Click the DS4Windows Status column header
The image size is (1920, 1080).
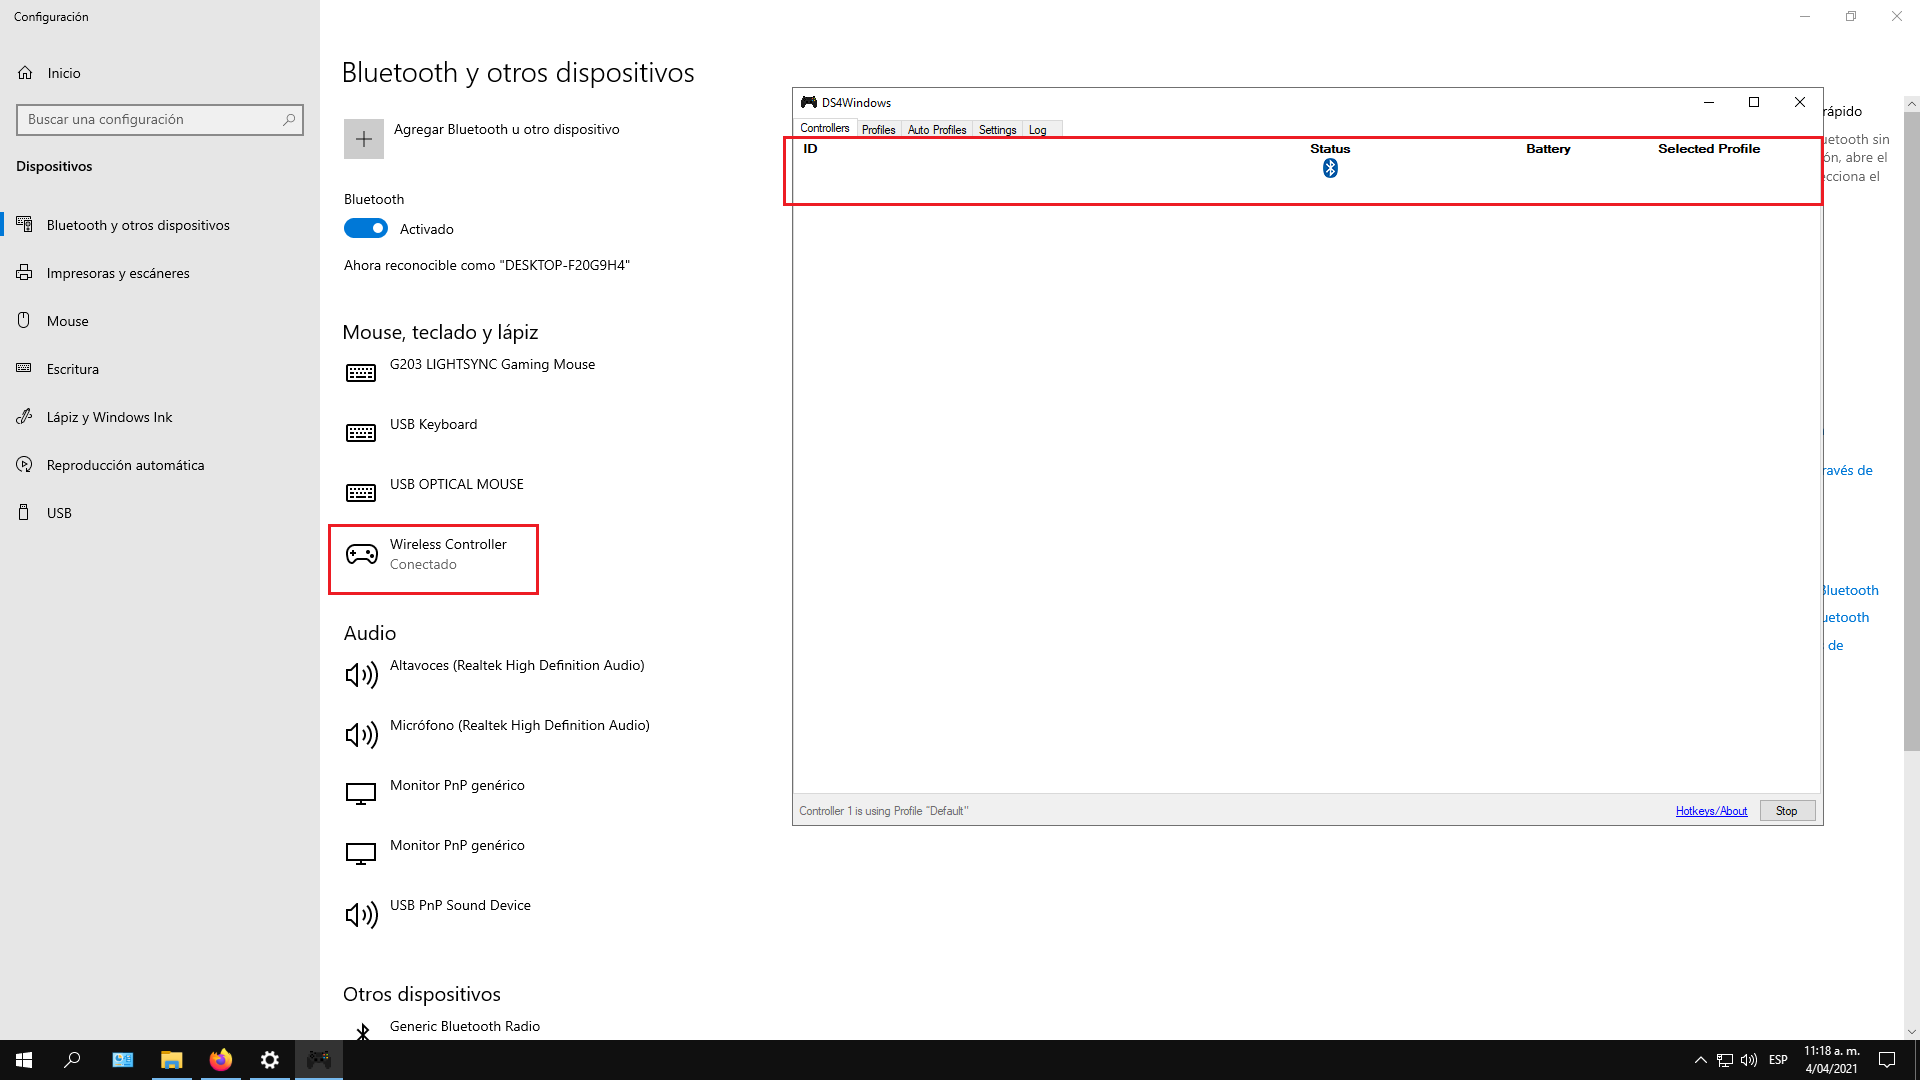(x=1330, y=149)
